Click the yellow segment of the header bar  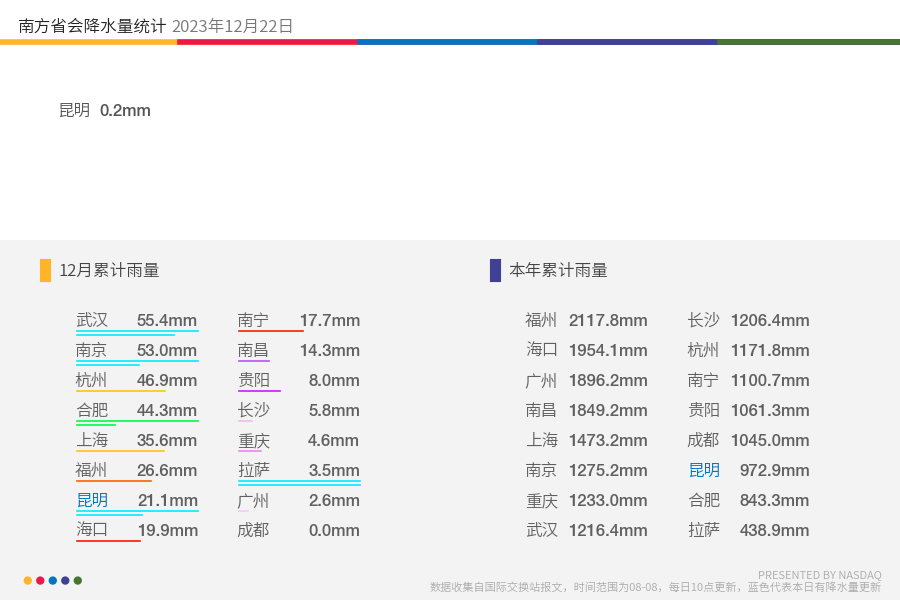click(x=88, y=42)
